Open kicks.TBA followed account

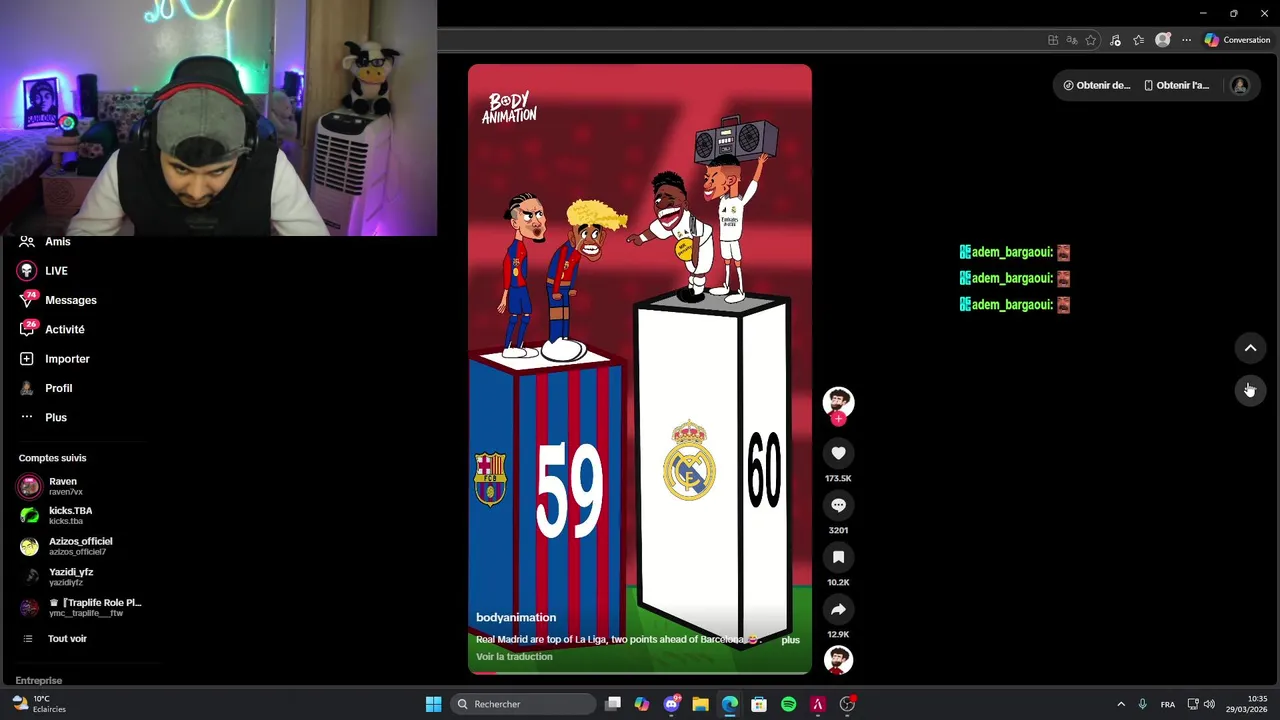[70, 515]
